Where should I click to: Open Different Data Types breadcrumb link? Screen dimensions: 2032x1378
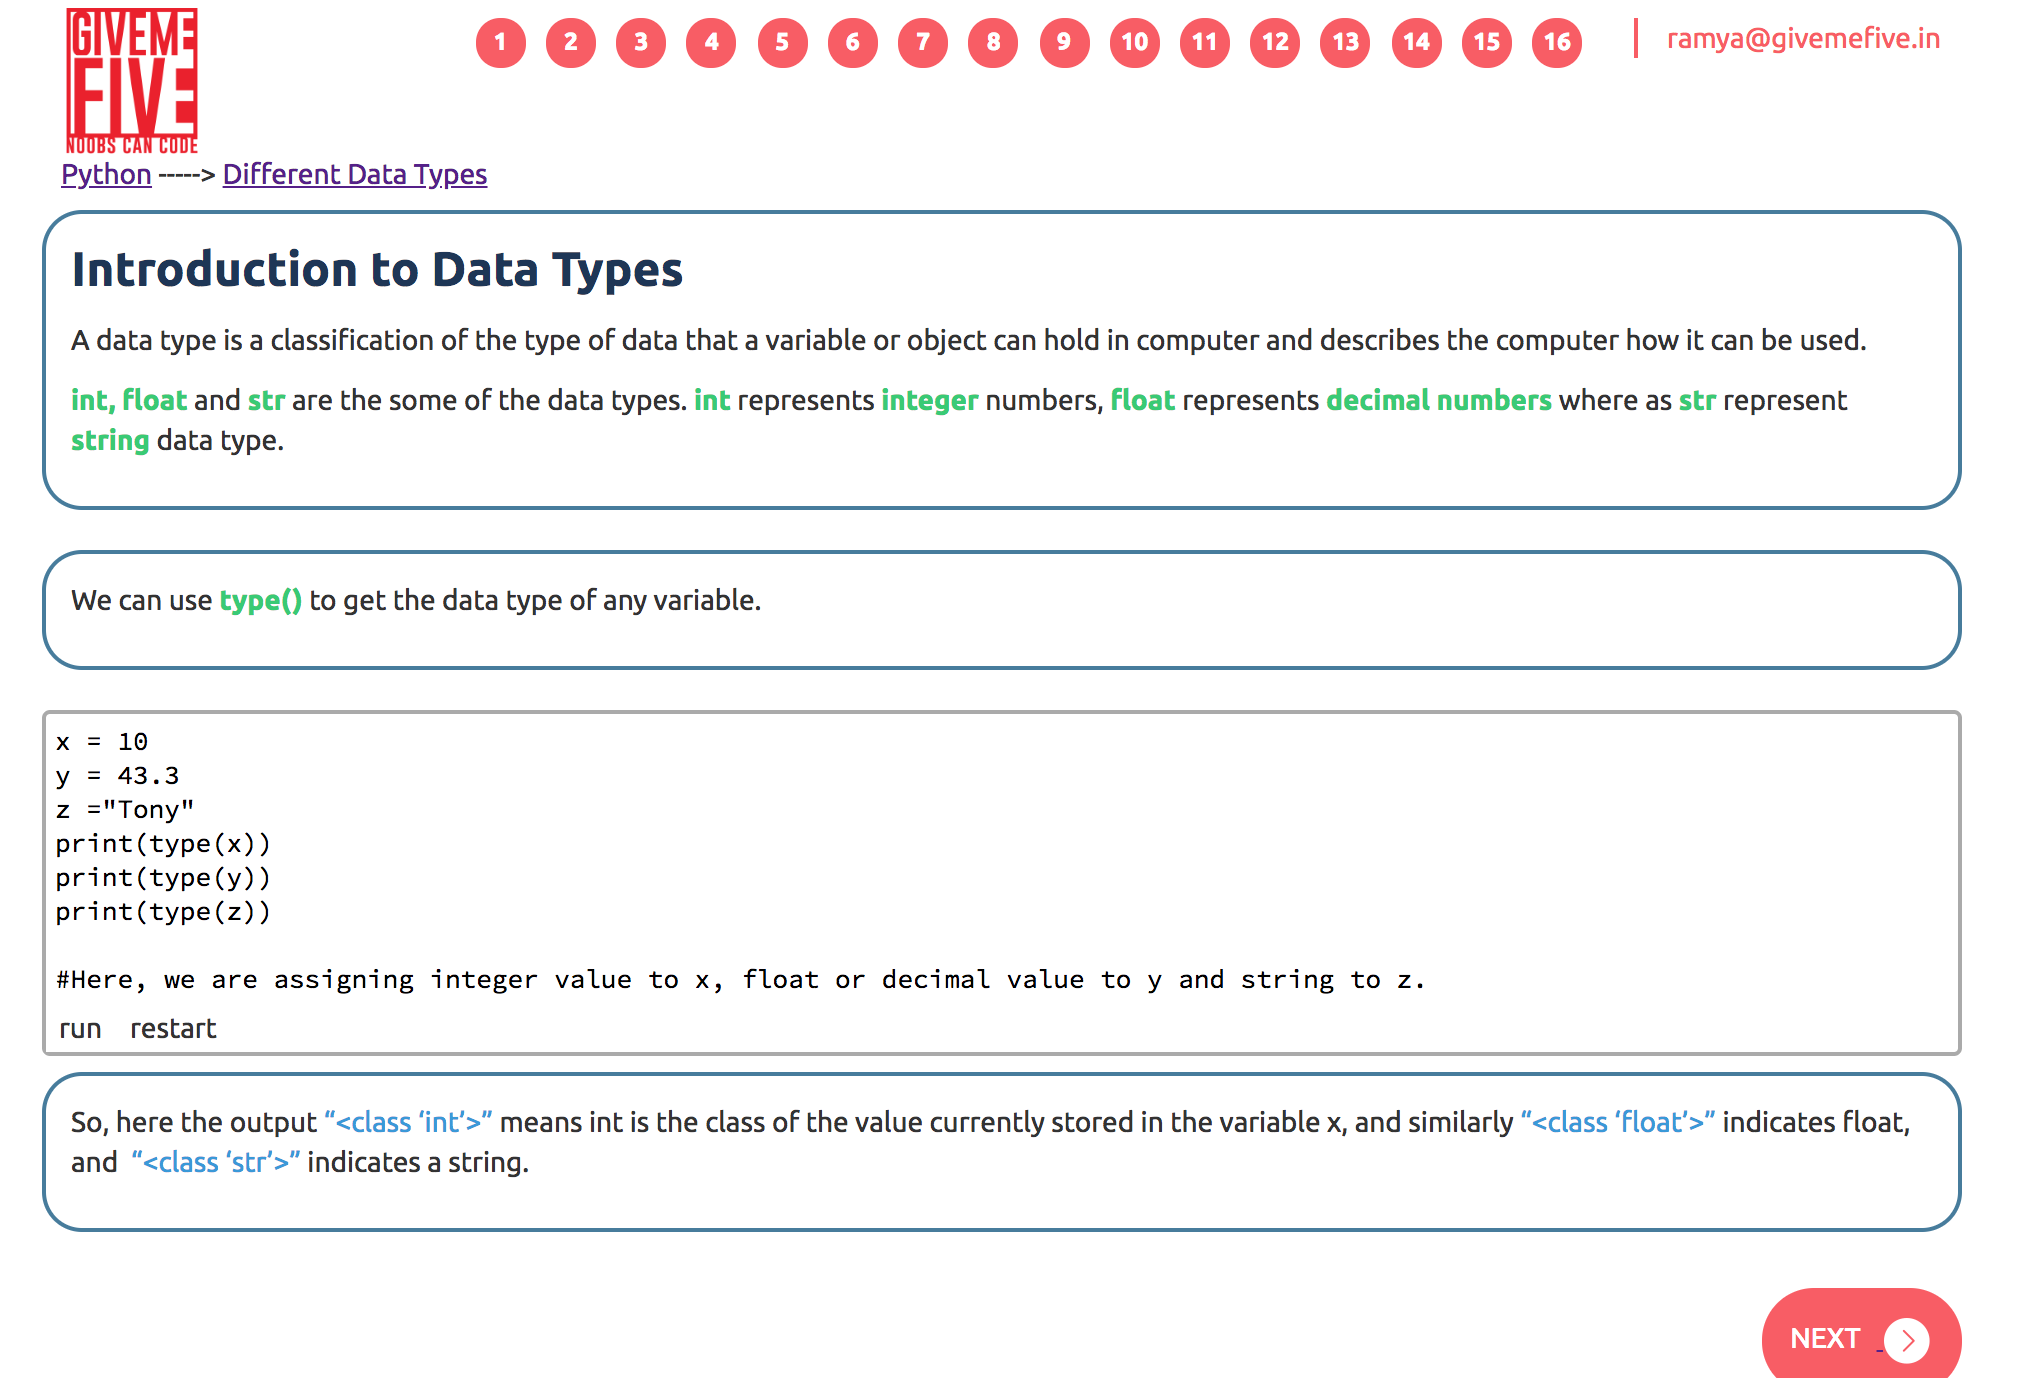point(354,174)
